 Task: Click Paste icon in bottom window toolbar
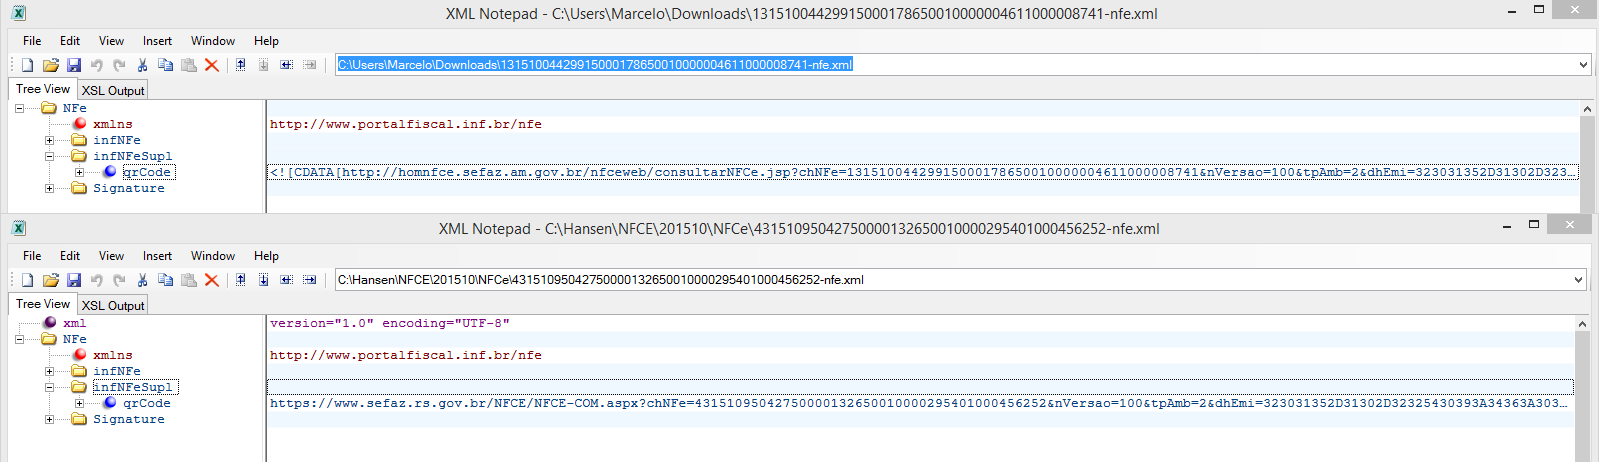(189, 280)
